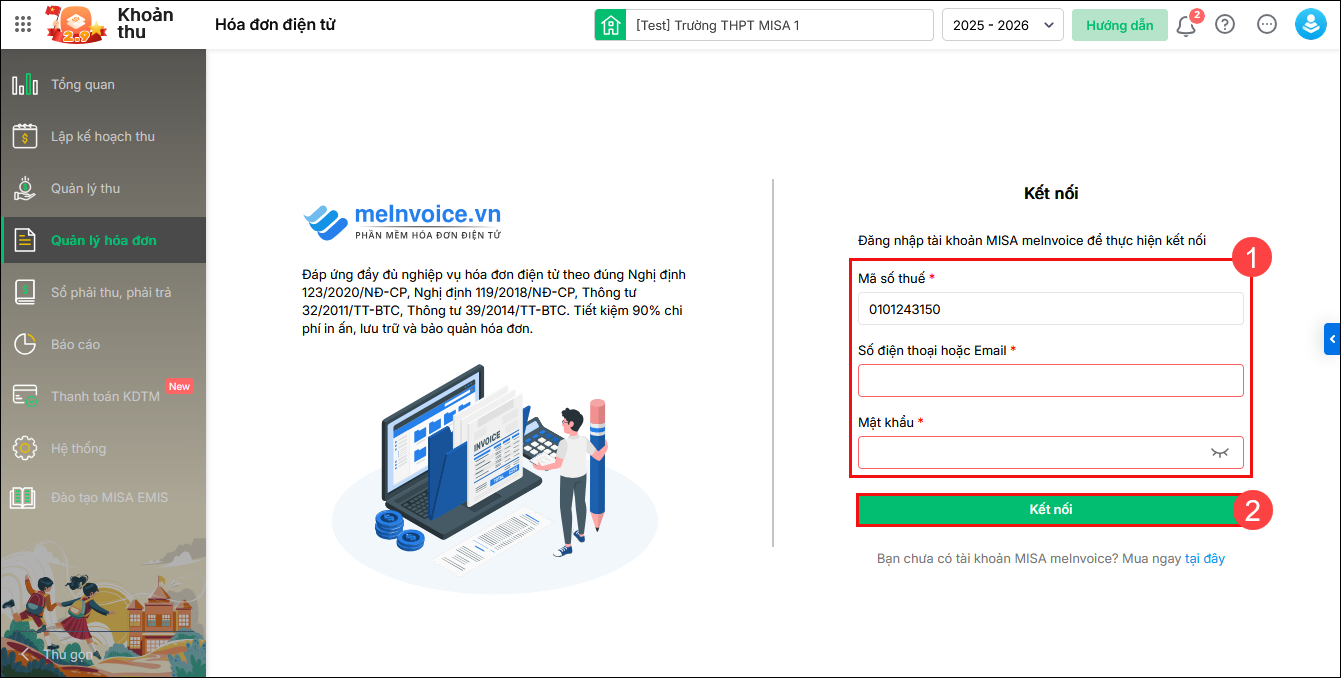1341x678 pixels.
Task: Focus the Mật khẩu password field
Action: (1051, 453)
